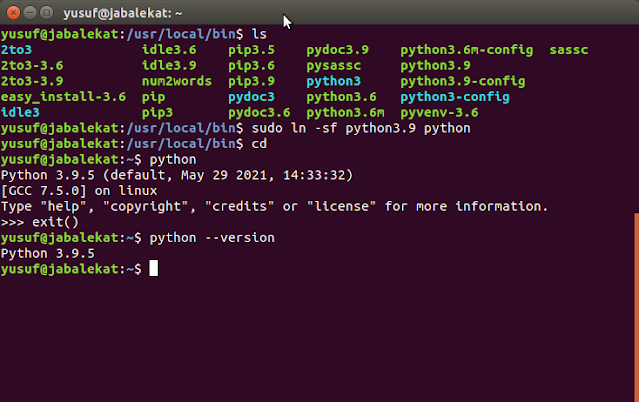
Task: Click the python3-config symlink name
Action: pyautogui.click(x=455, y=97)
